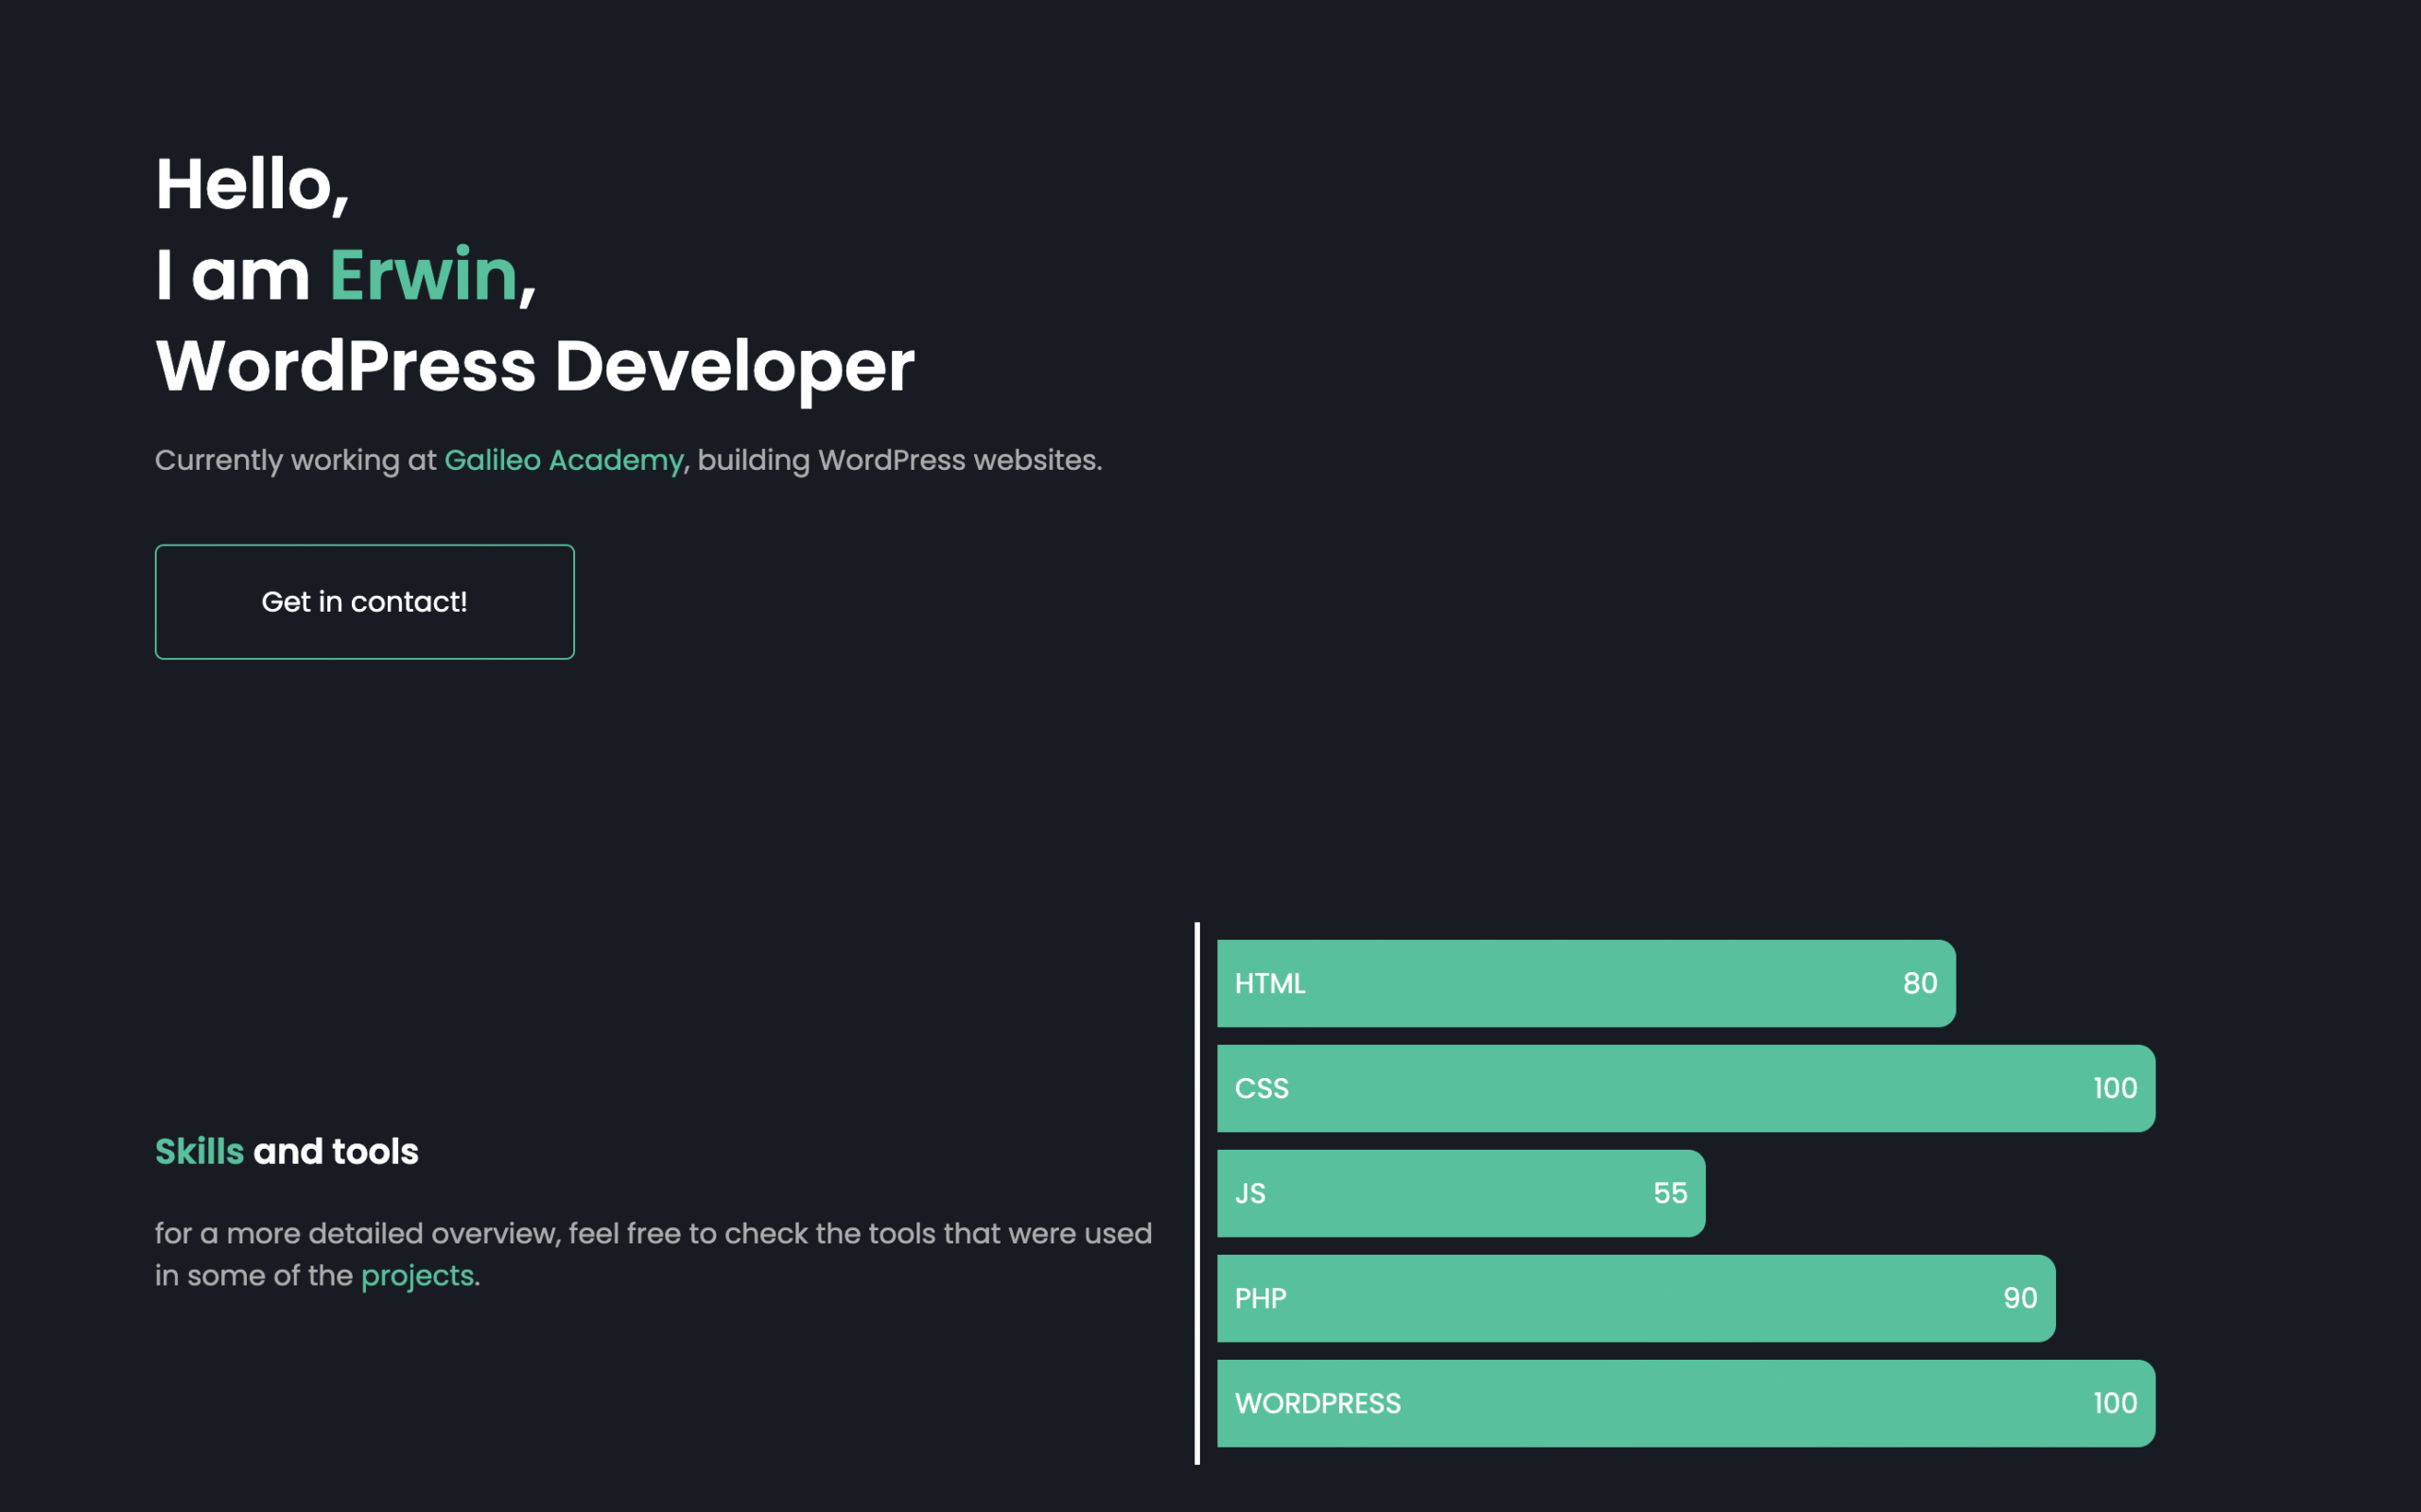The image size is (2421, 1512).
Task: Click the CSS skill bar label
Action: pos(1261,1089)
